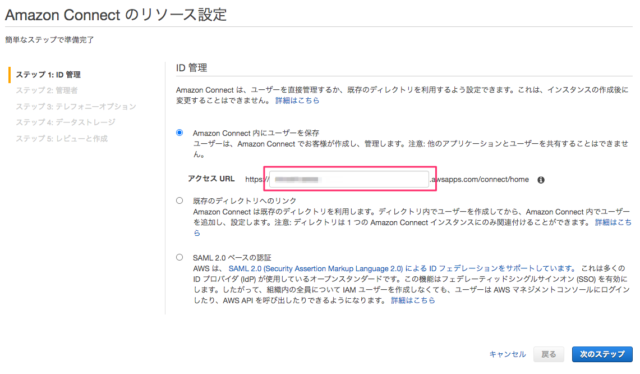Open '詳細はこちら' link in existing directory option
The height and width of the screenshot is (374, 640).
click(x=613, y=223)
